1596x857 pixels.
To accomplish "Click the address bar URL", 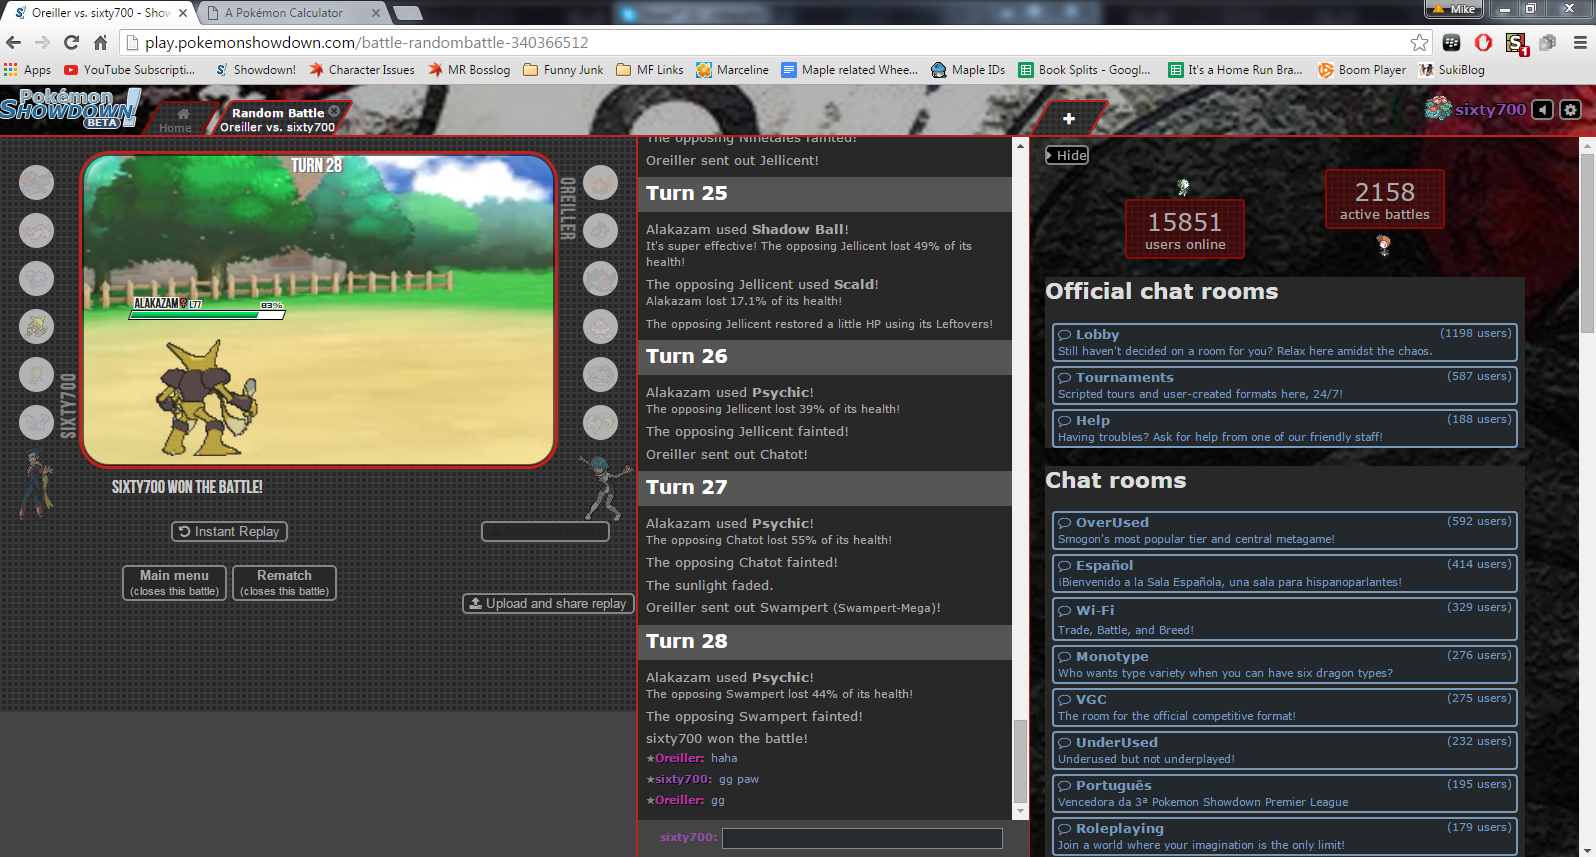I will click(x=366, y=42).
